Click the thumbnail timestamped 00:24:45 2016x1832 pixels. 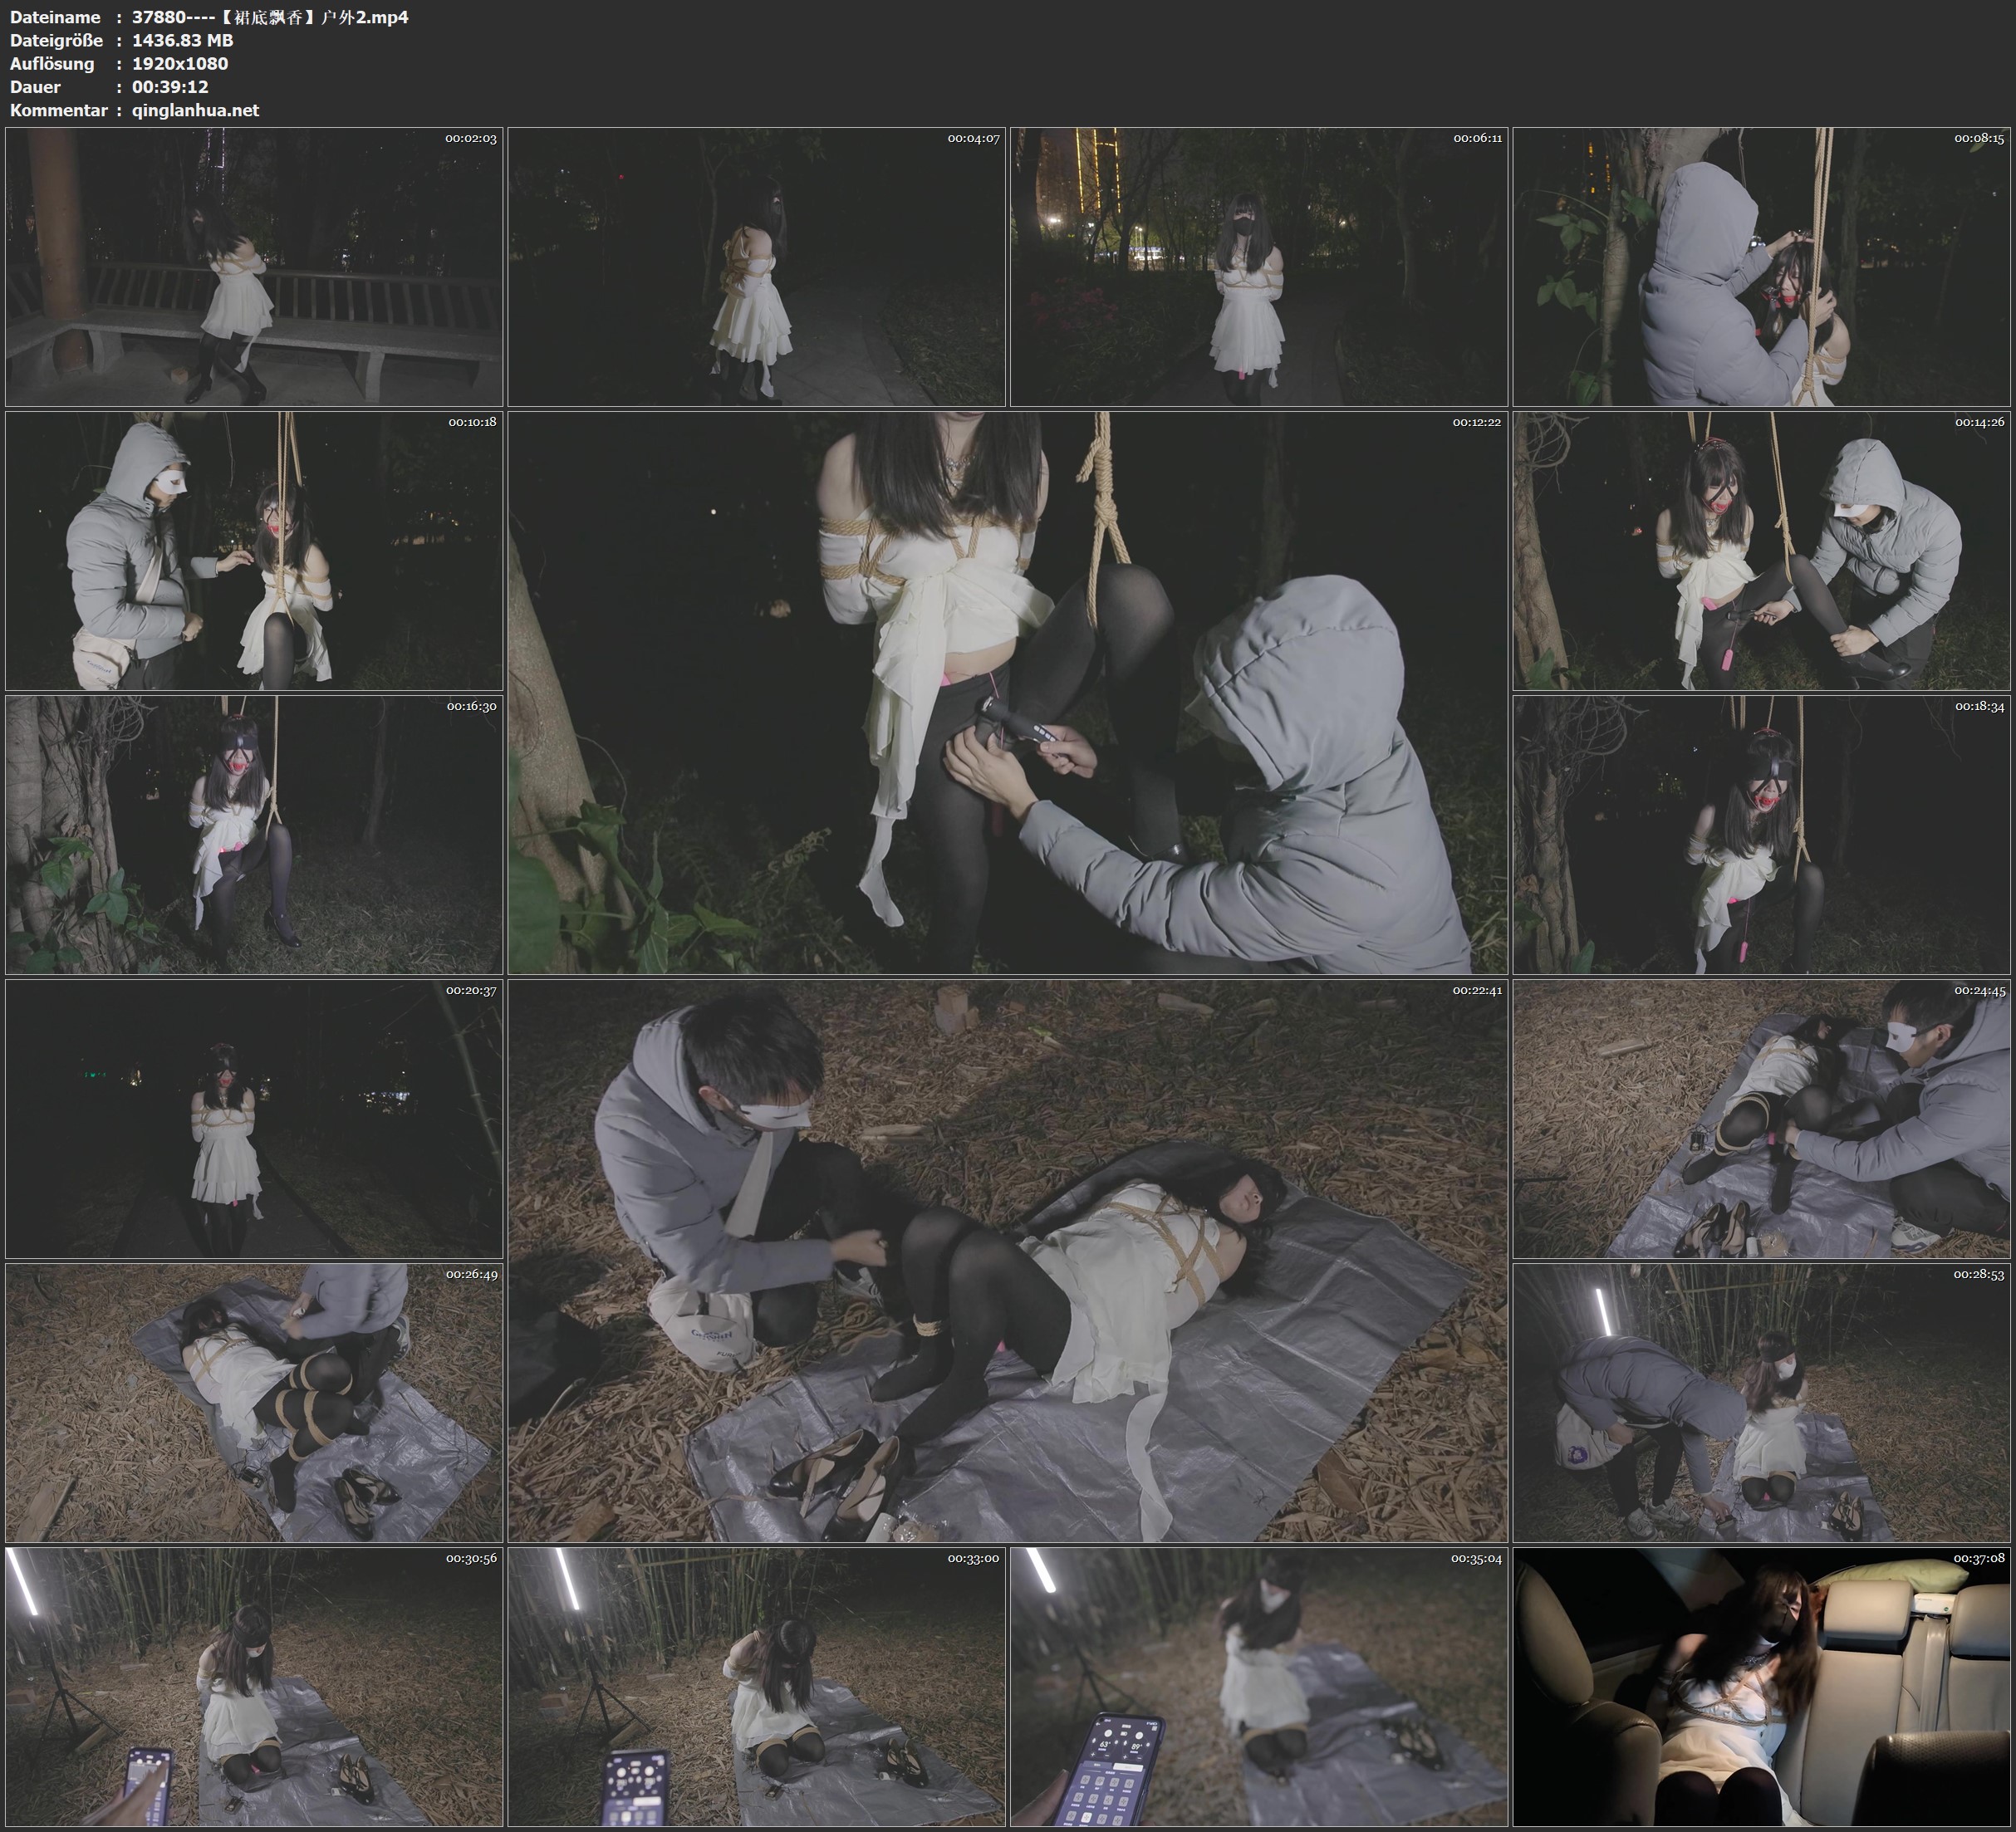1761,1119
